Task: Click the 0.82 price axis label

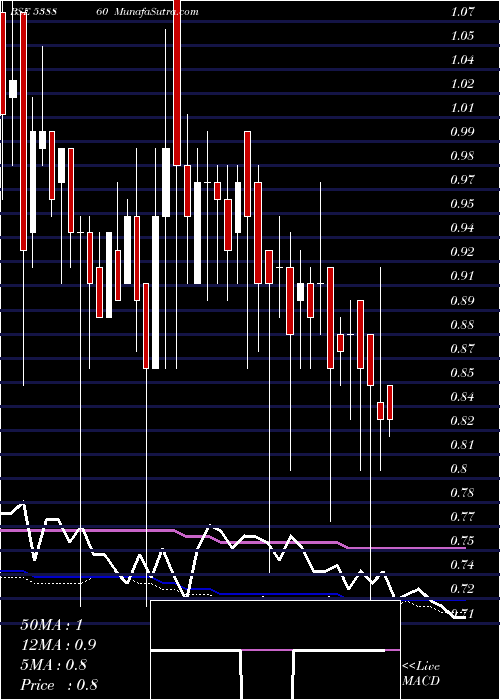Action: (462, 421)
